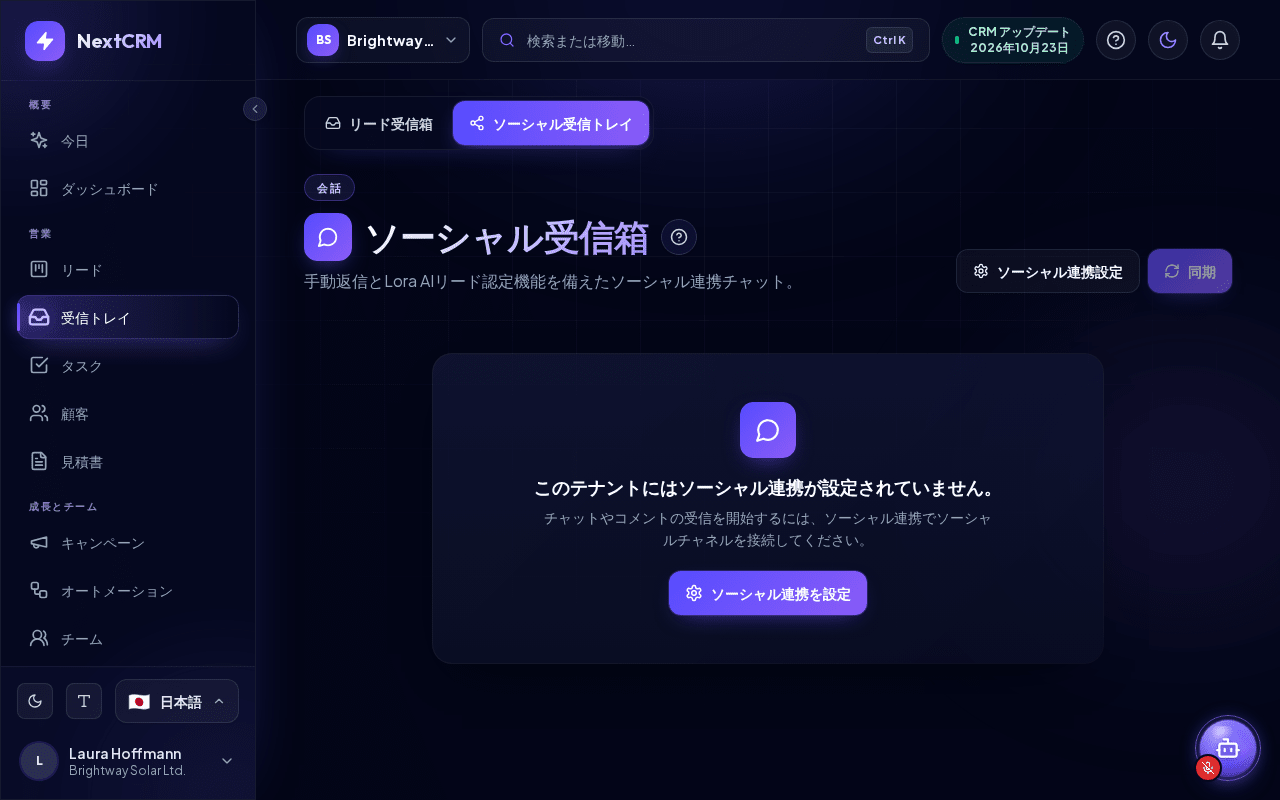
Task: Click the help icon beside ソーシャル受信箱 title
Action: 679,237
